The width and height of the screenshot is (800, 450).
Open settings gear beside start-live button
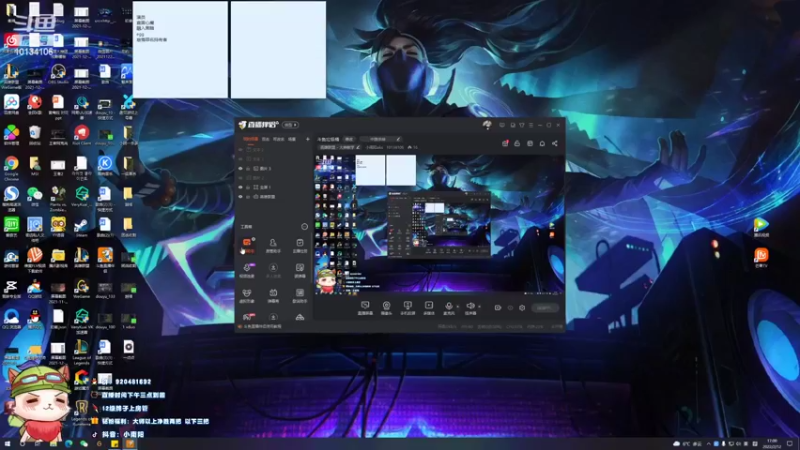point(522,308)
